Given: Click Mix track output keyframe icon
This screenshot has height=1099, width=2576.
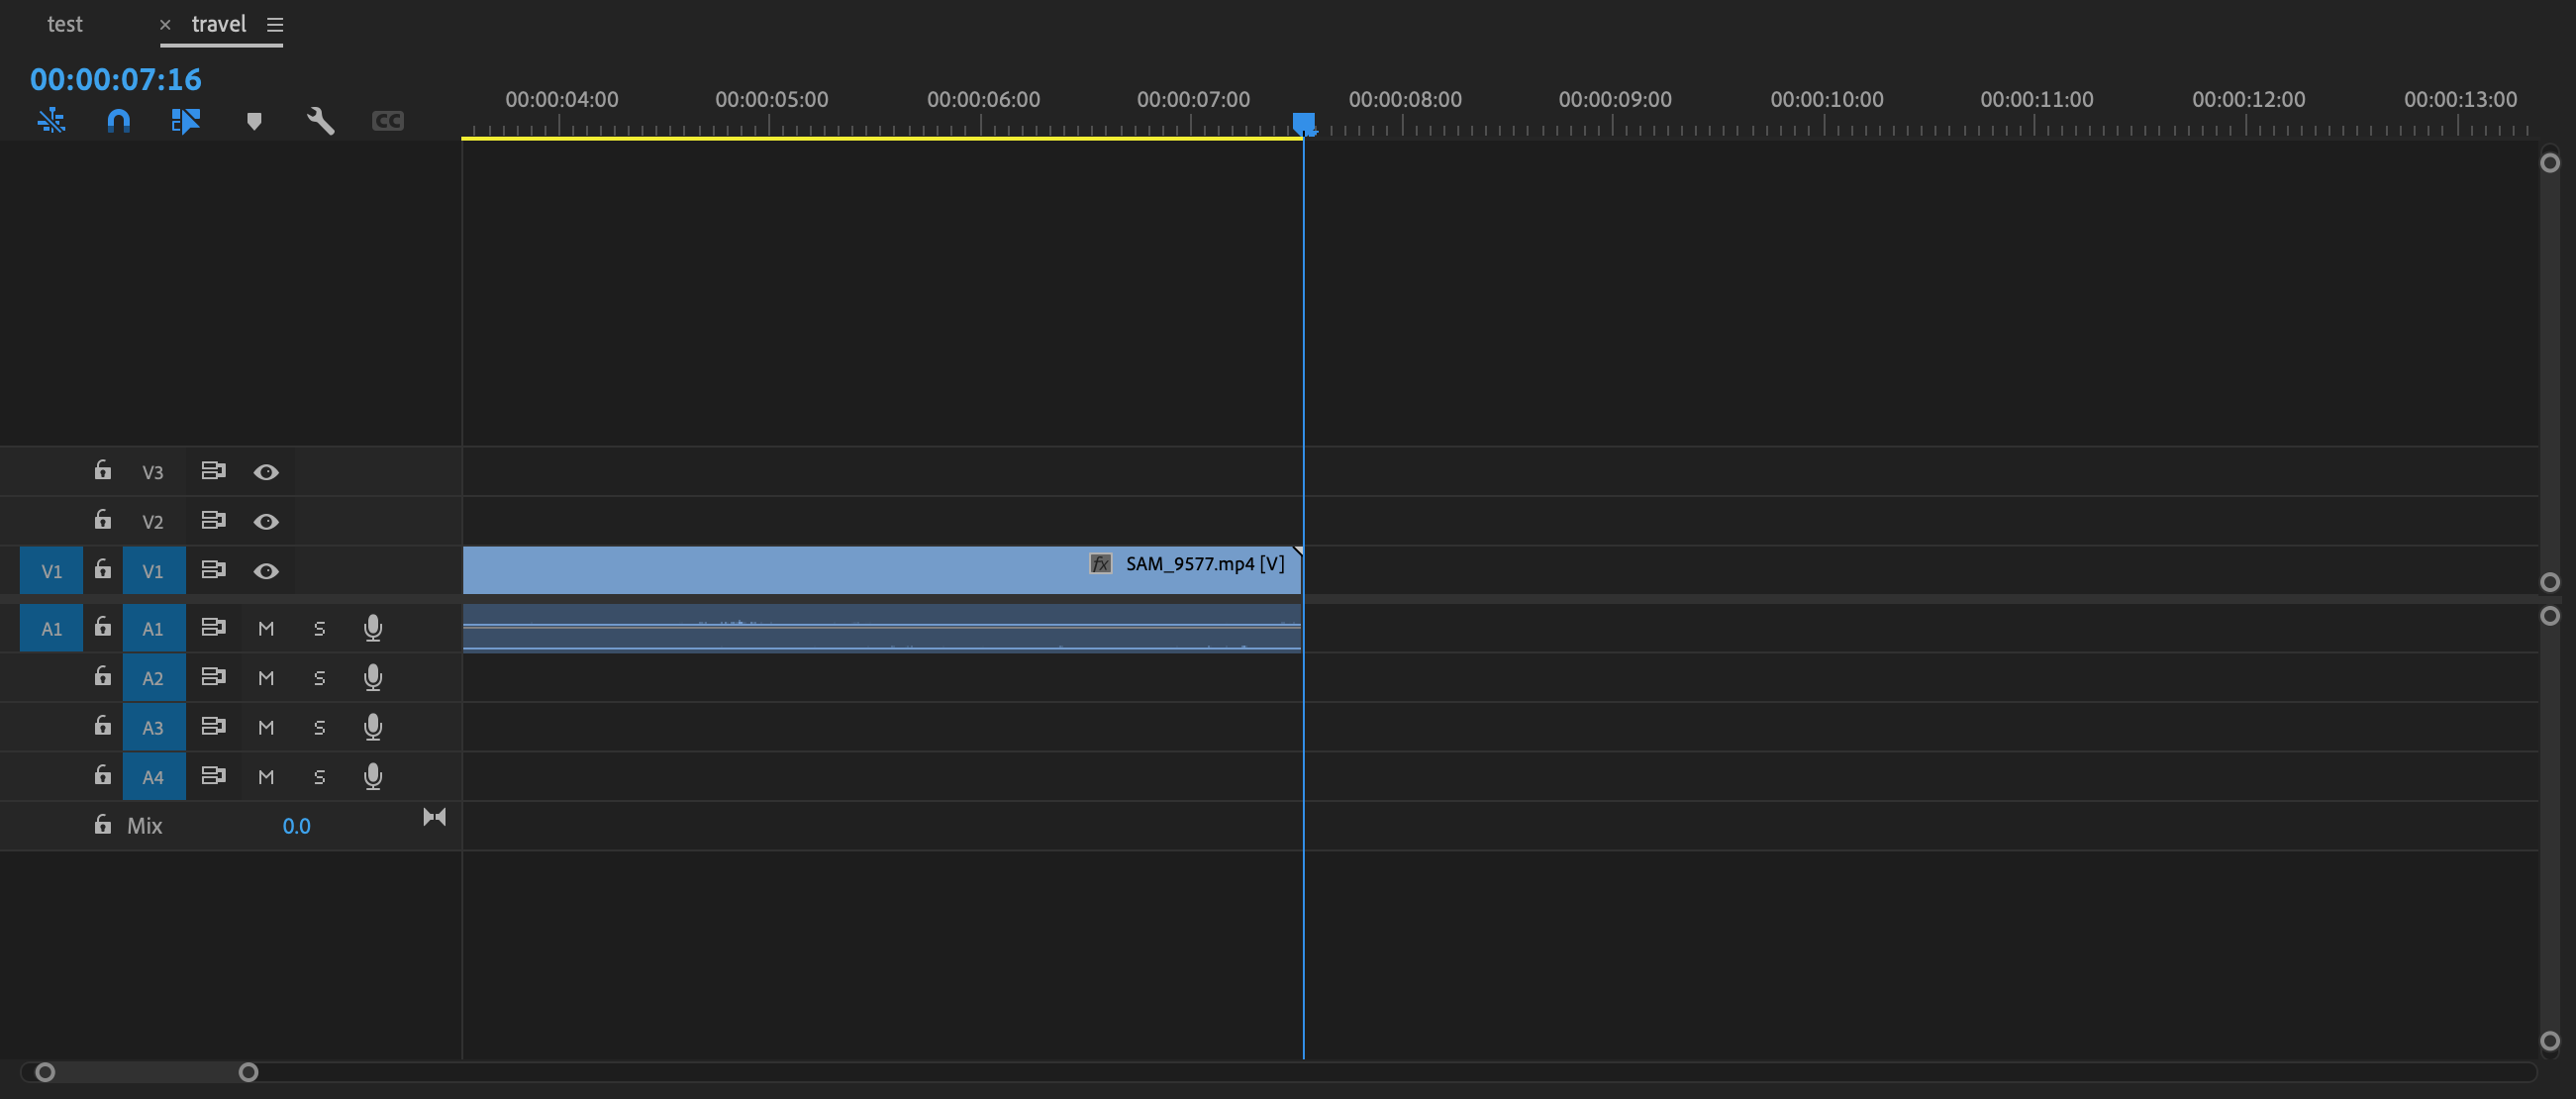Looking at the screenshot, I should tap(434, 817).
